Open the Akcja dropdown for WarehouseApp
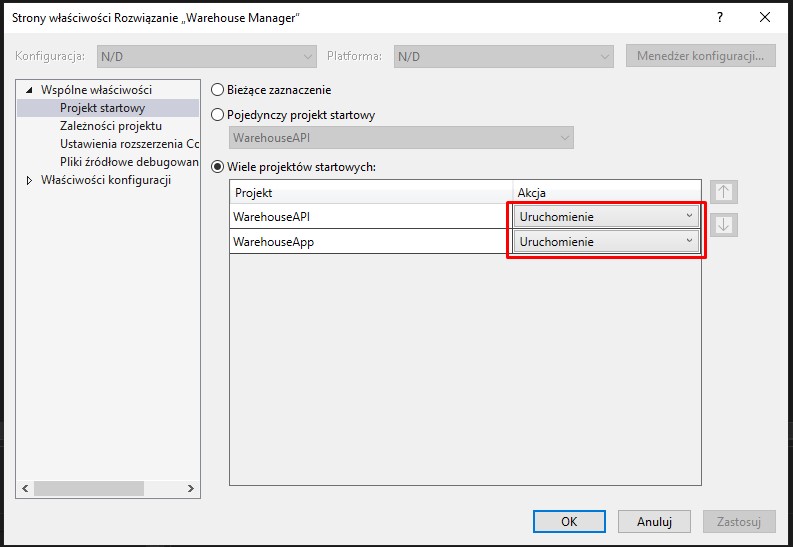 (x=606, y=242)
